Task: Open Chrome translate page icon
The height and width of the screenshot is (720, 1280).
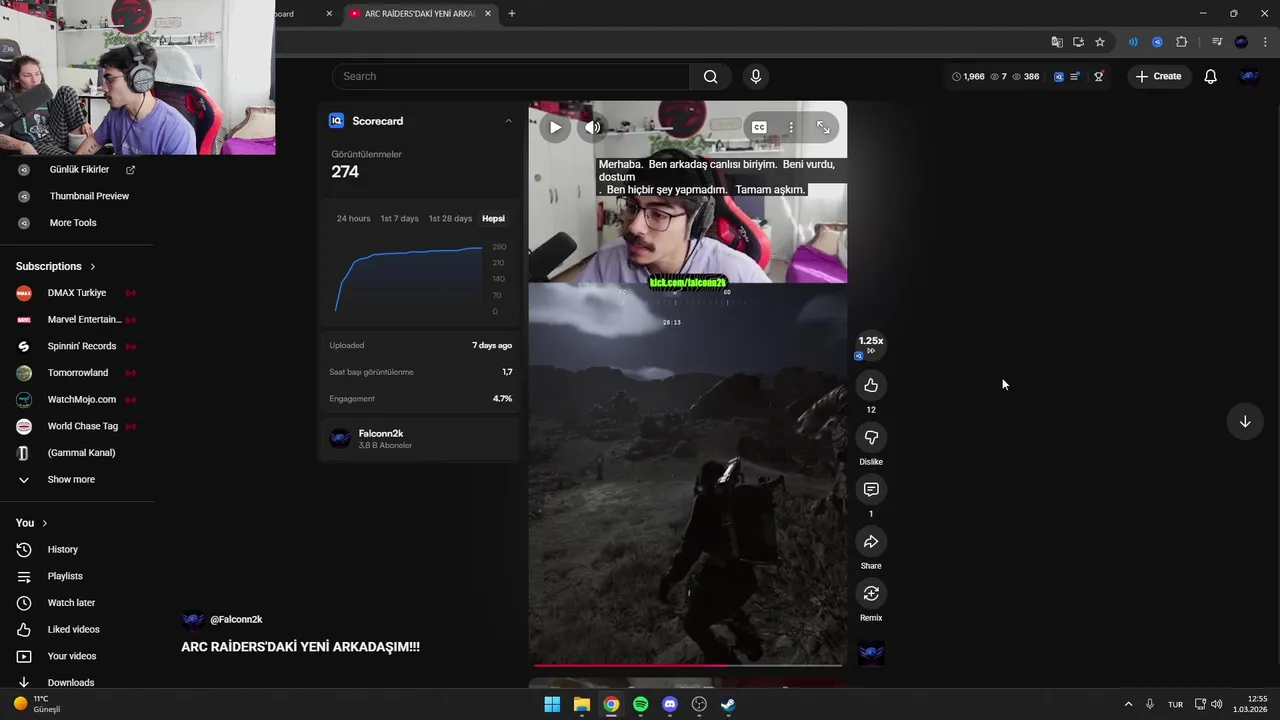Action: 1057,42
